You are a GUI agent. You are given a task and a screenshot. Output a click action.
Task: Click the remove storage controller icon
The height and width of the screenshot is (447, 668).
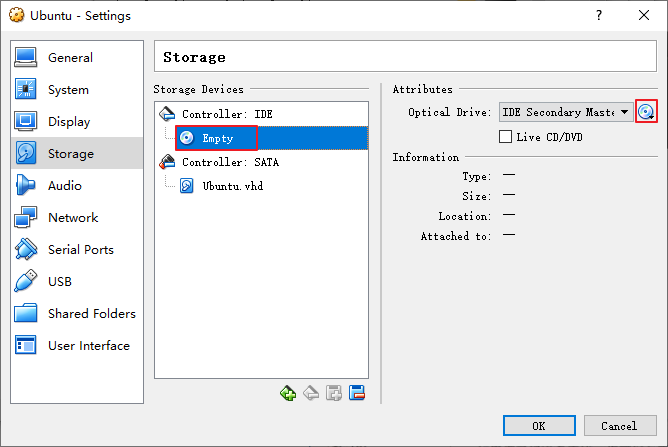click(311, 393)
